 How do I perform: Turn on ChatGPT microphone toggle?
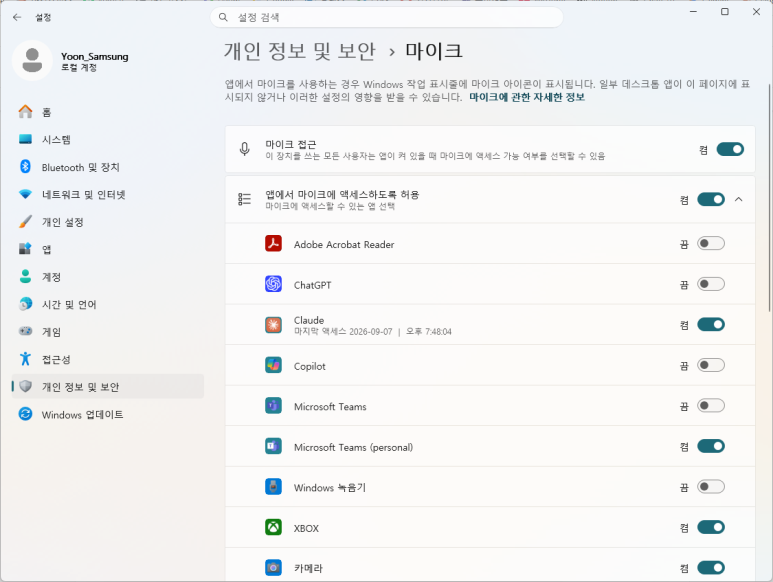pyautogui.click(x=711, y=284)
